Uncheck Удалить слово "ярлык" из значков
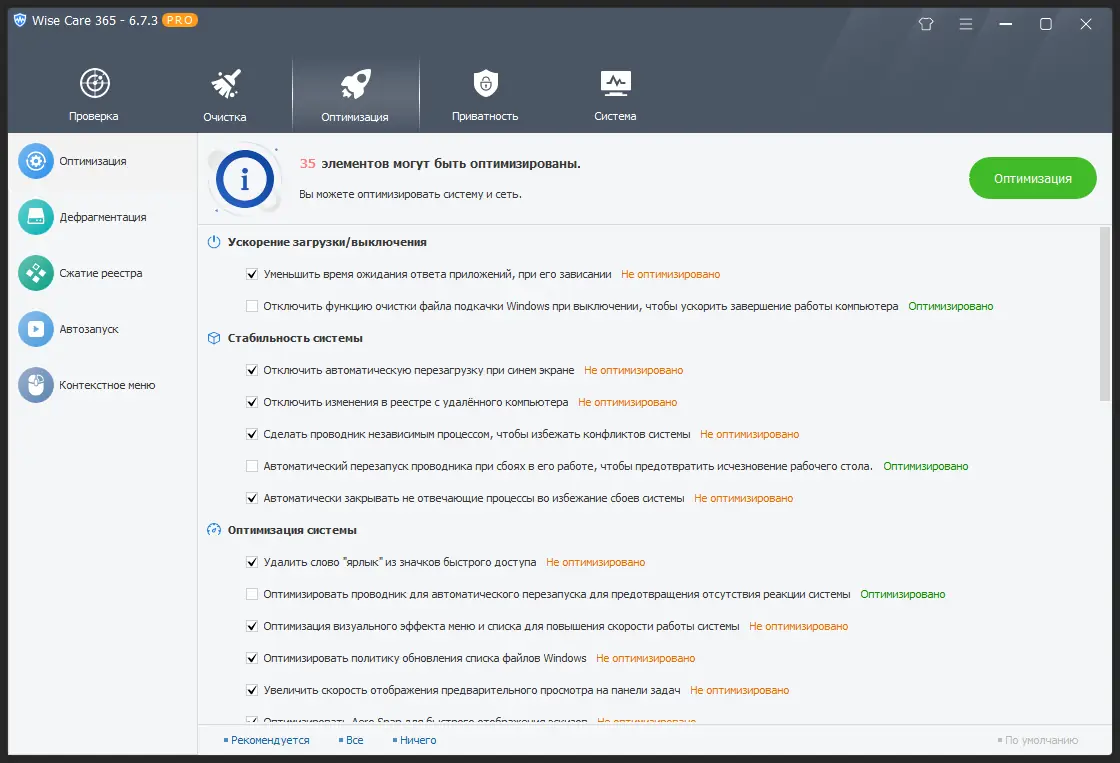 point(252,562)
